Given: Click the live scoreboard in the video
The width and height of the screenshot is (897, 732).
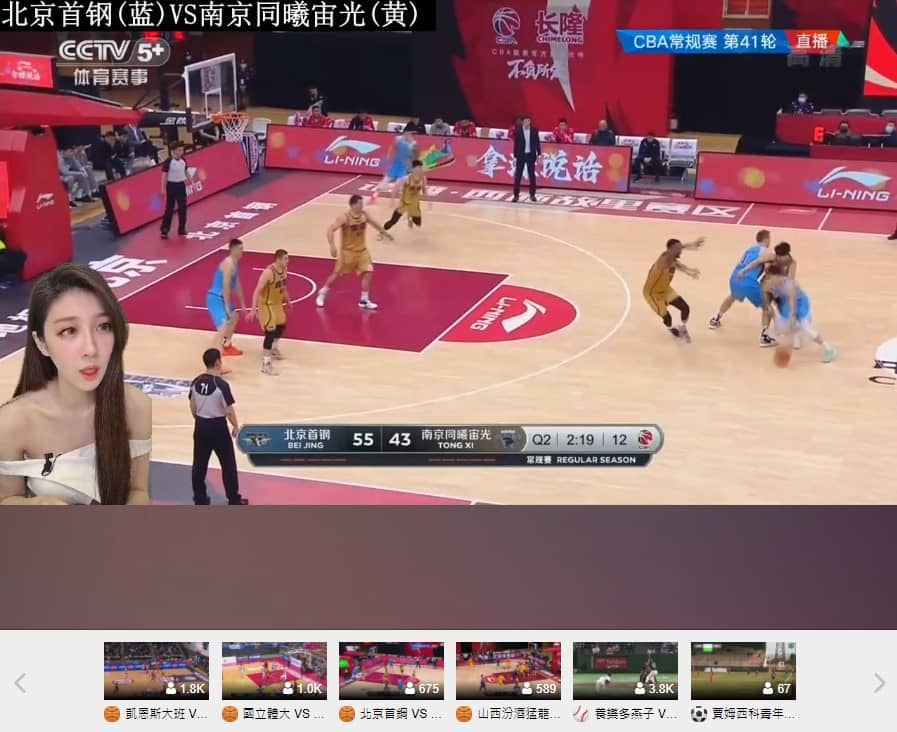Looking at the screenshot, I should pyautogui.click(x=451, y=445).
